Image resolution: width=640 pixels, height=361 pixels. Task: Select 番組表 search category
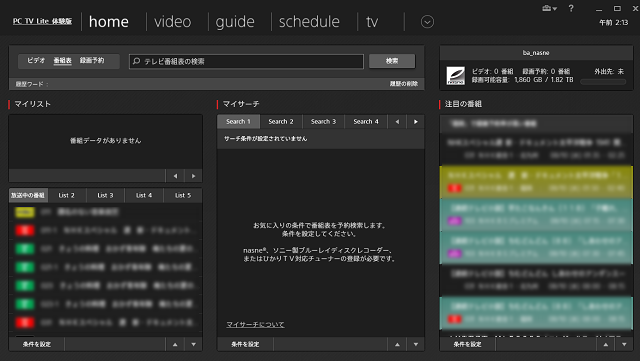coord(62,60)
